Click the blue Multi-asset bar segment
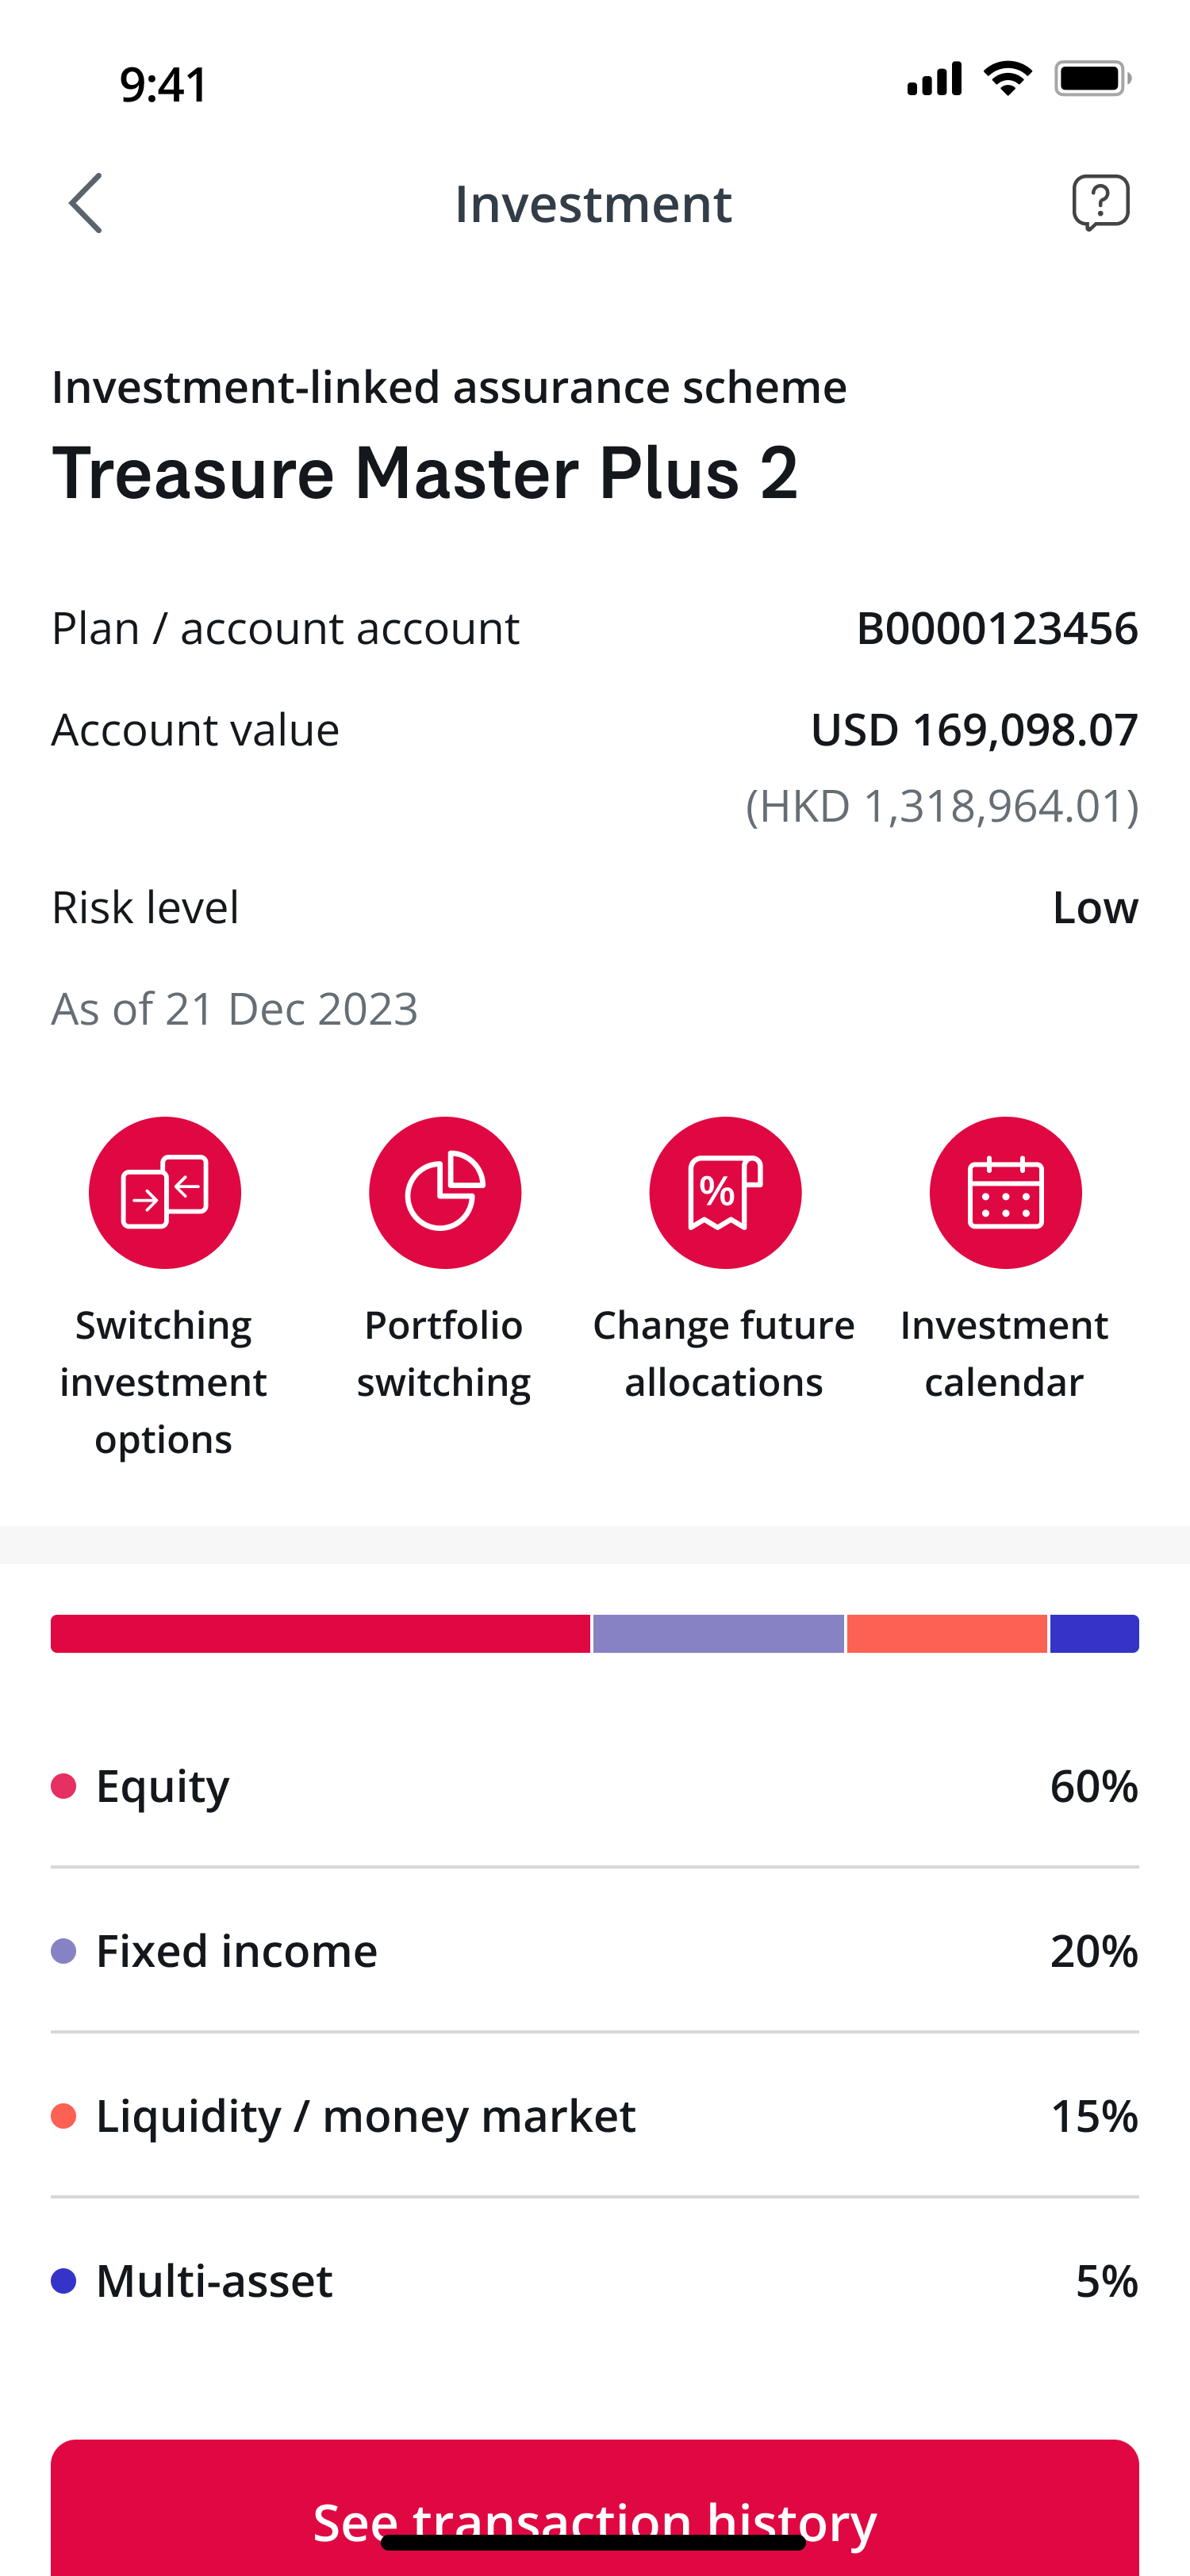This screenshot has width=1190, height=2576. [x=1094, y=1634]
